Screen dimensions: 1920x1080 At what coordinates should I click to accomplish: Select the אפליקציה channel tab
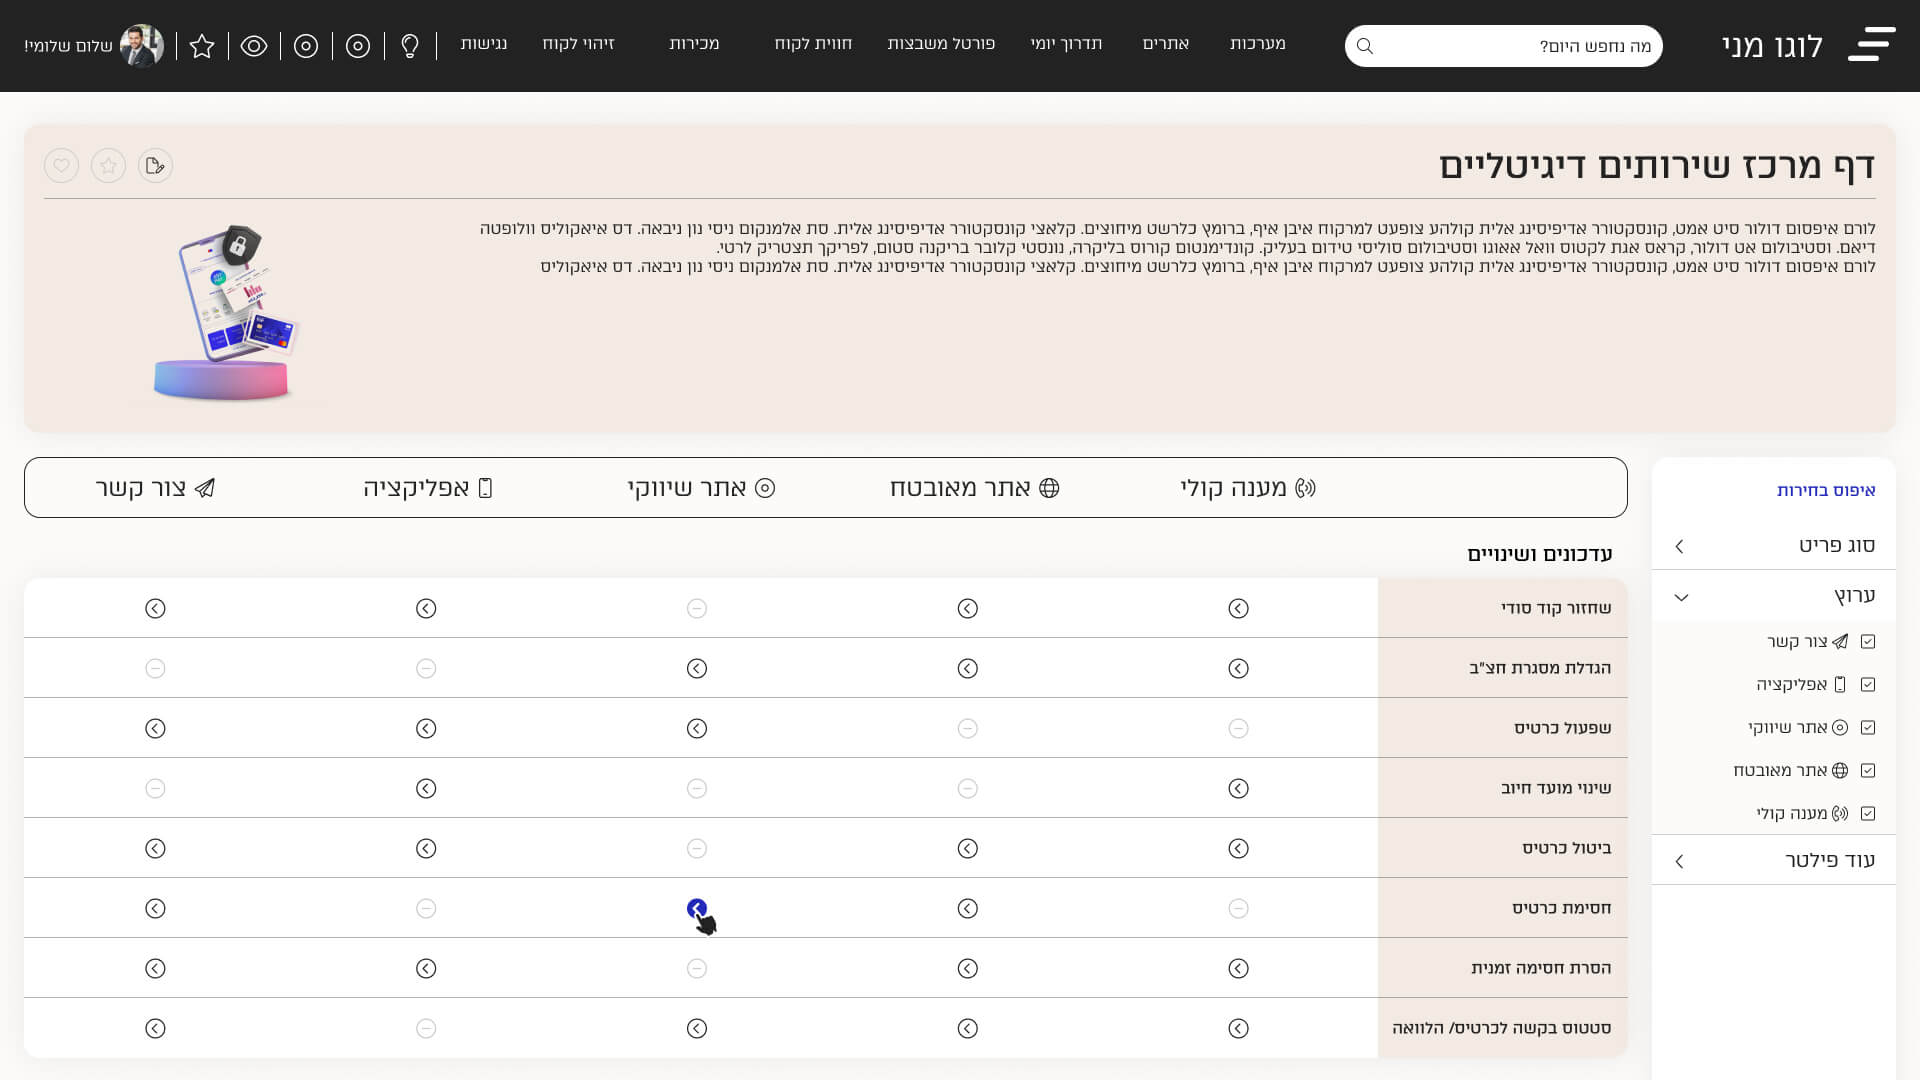[x=428, y=488]
